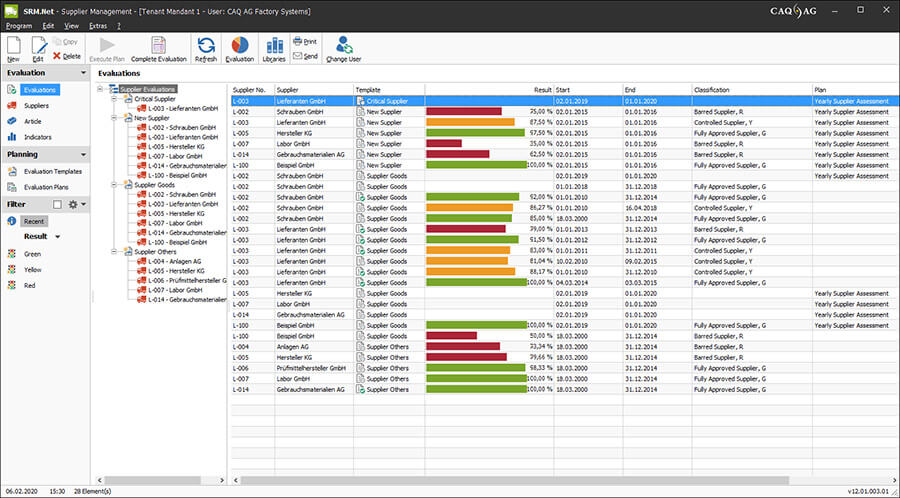Open Libraries from the toolbar
This screenshot has width=900, height=498.
273,47
